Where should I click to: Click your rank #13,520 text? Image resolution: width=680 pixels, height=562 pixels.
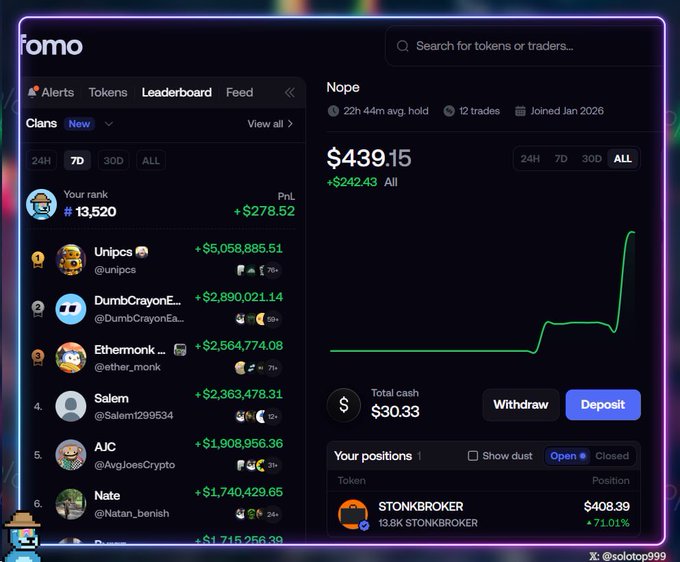(90, 212)
